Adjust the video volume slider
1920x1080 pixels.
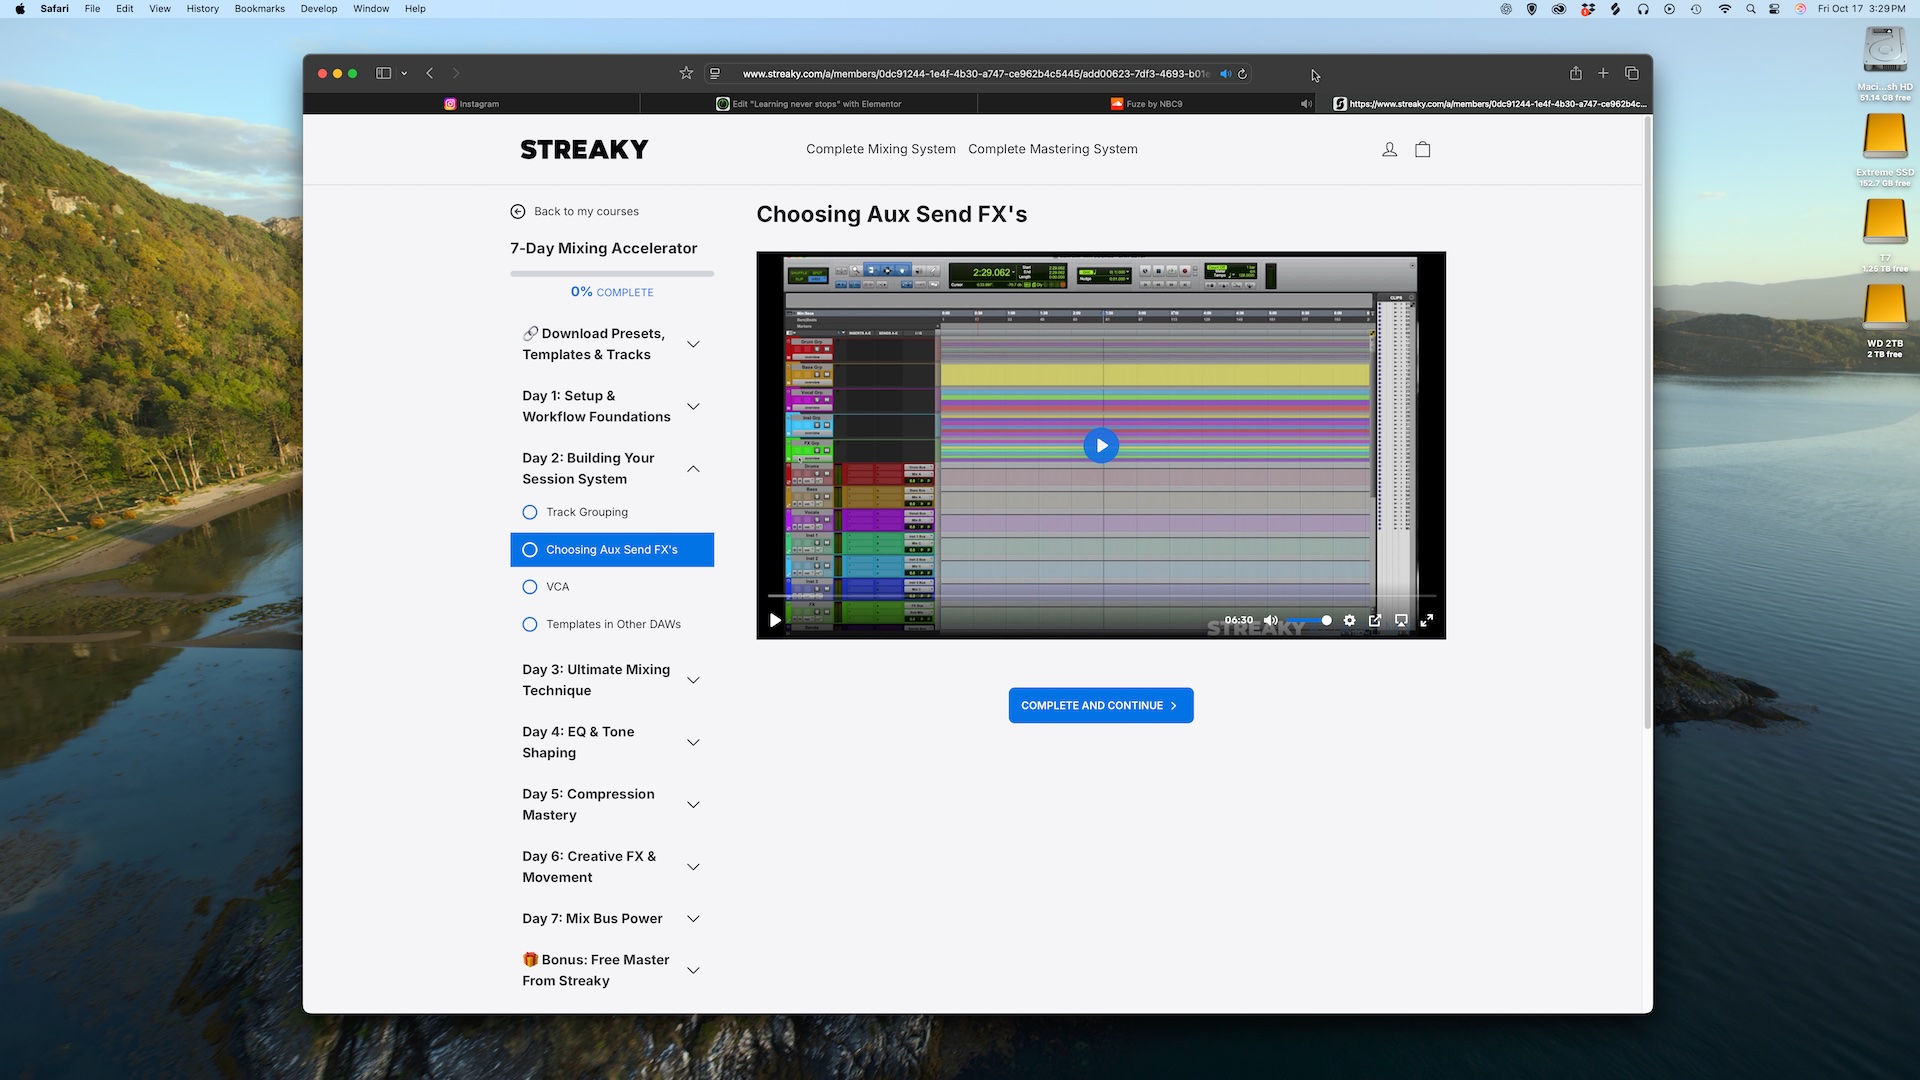1308,621
